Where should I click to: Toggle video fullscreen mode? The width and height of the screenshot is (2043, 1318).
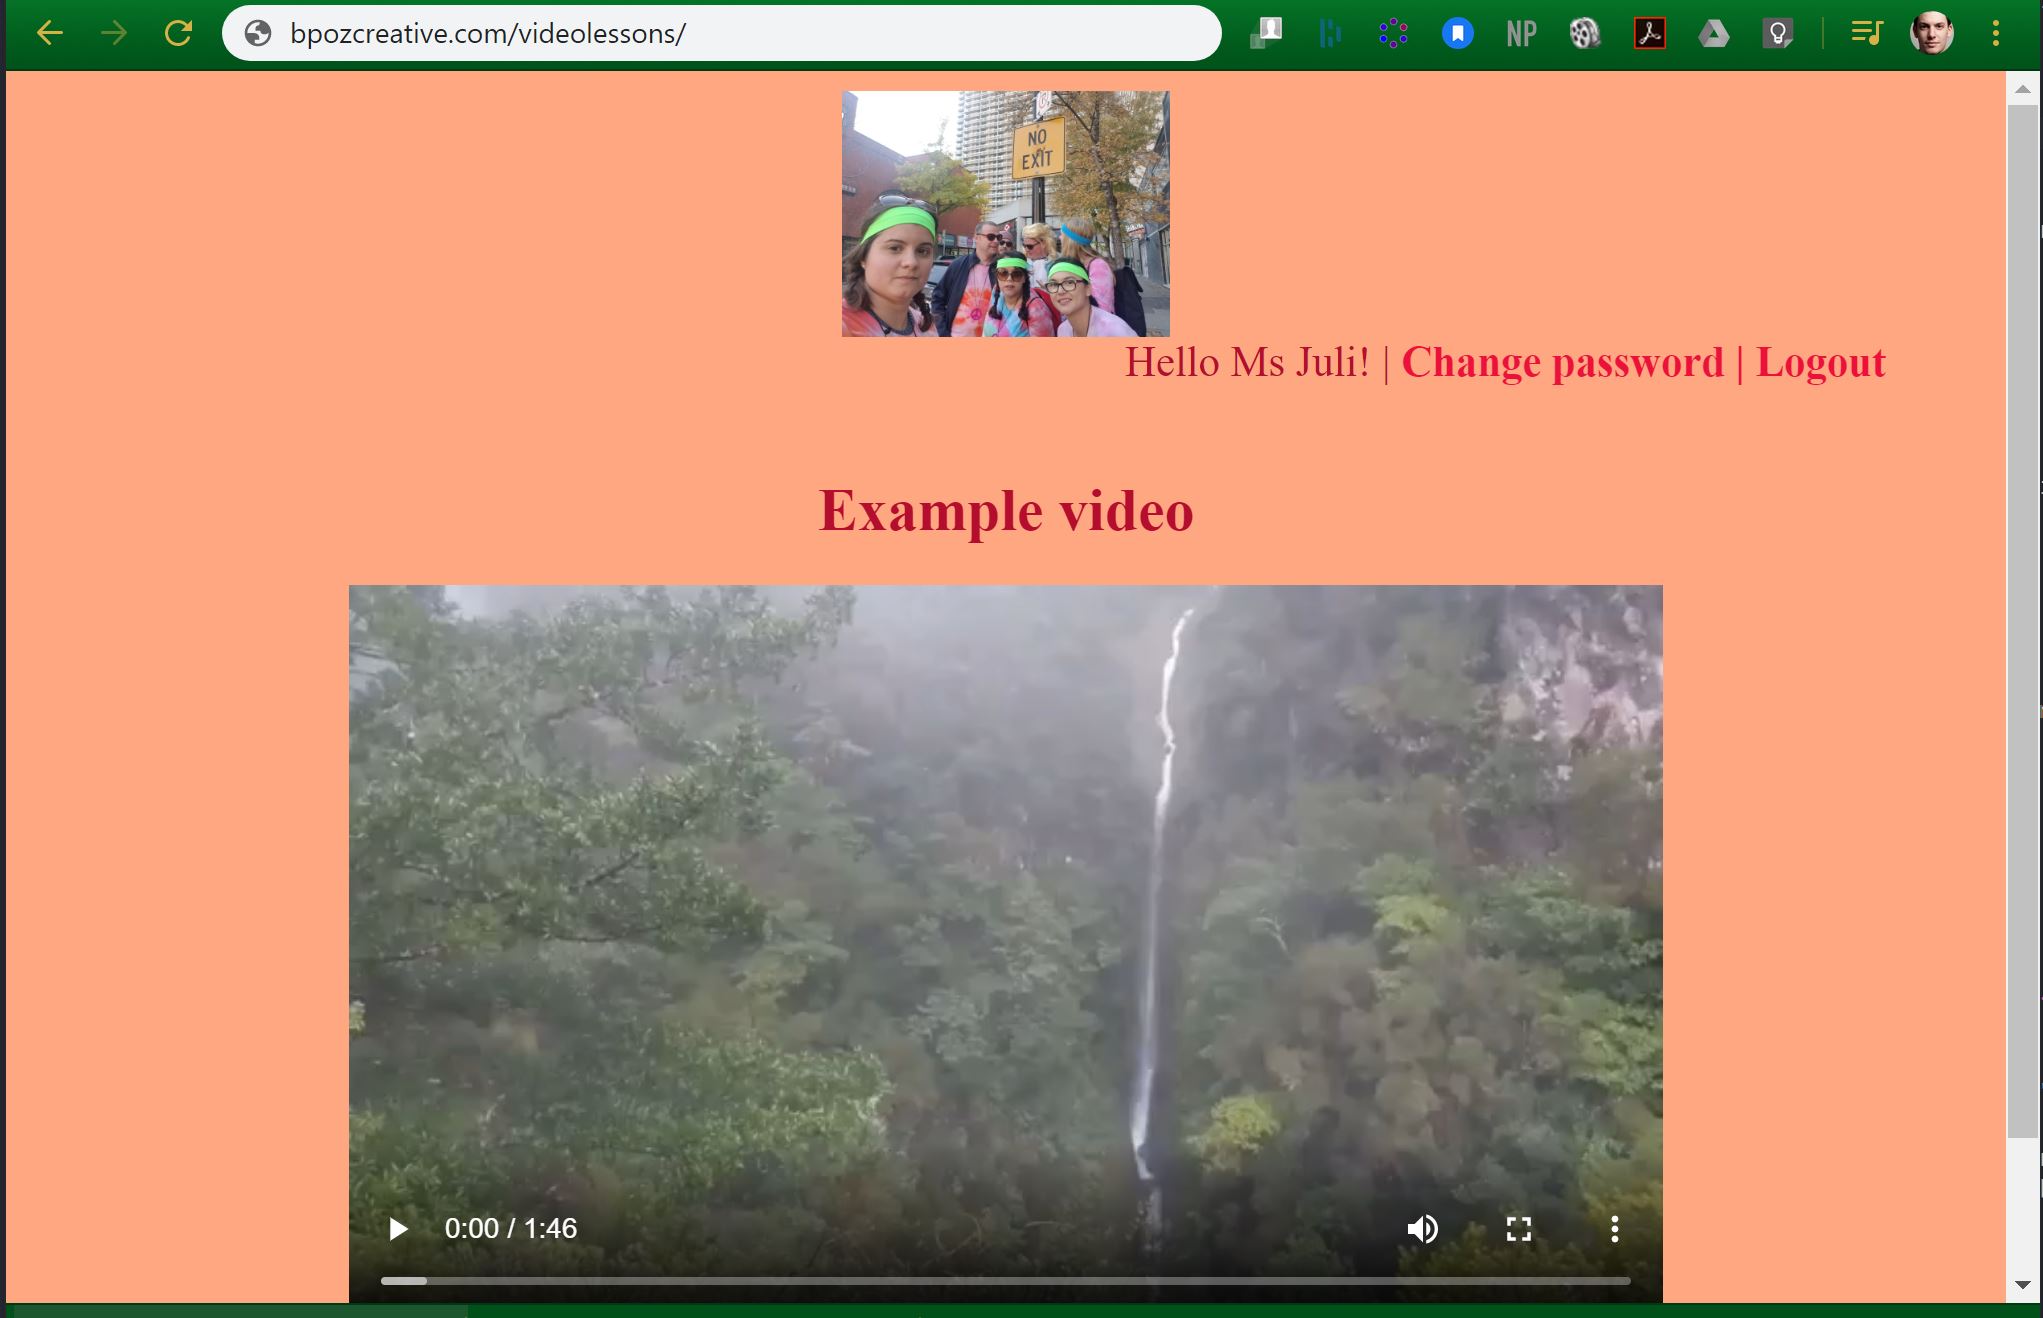click(1518, 1229)
